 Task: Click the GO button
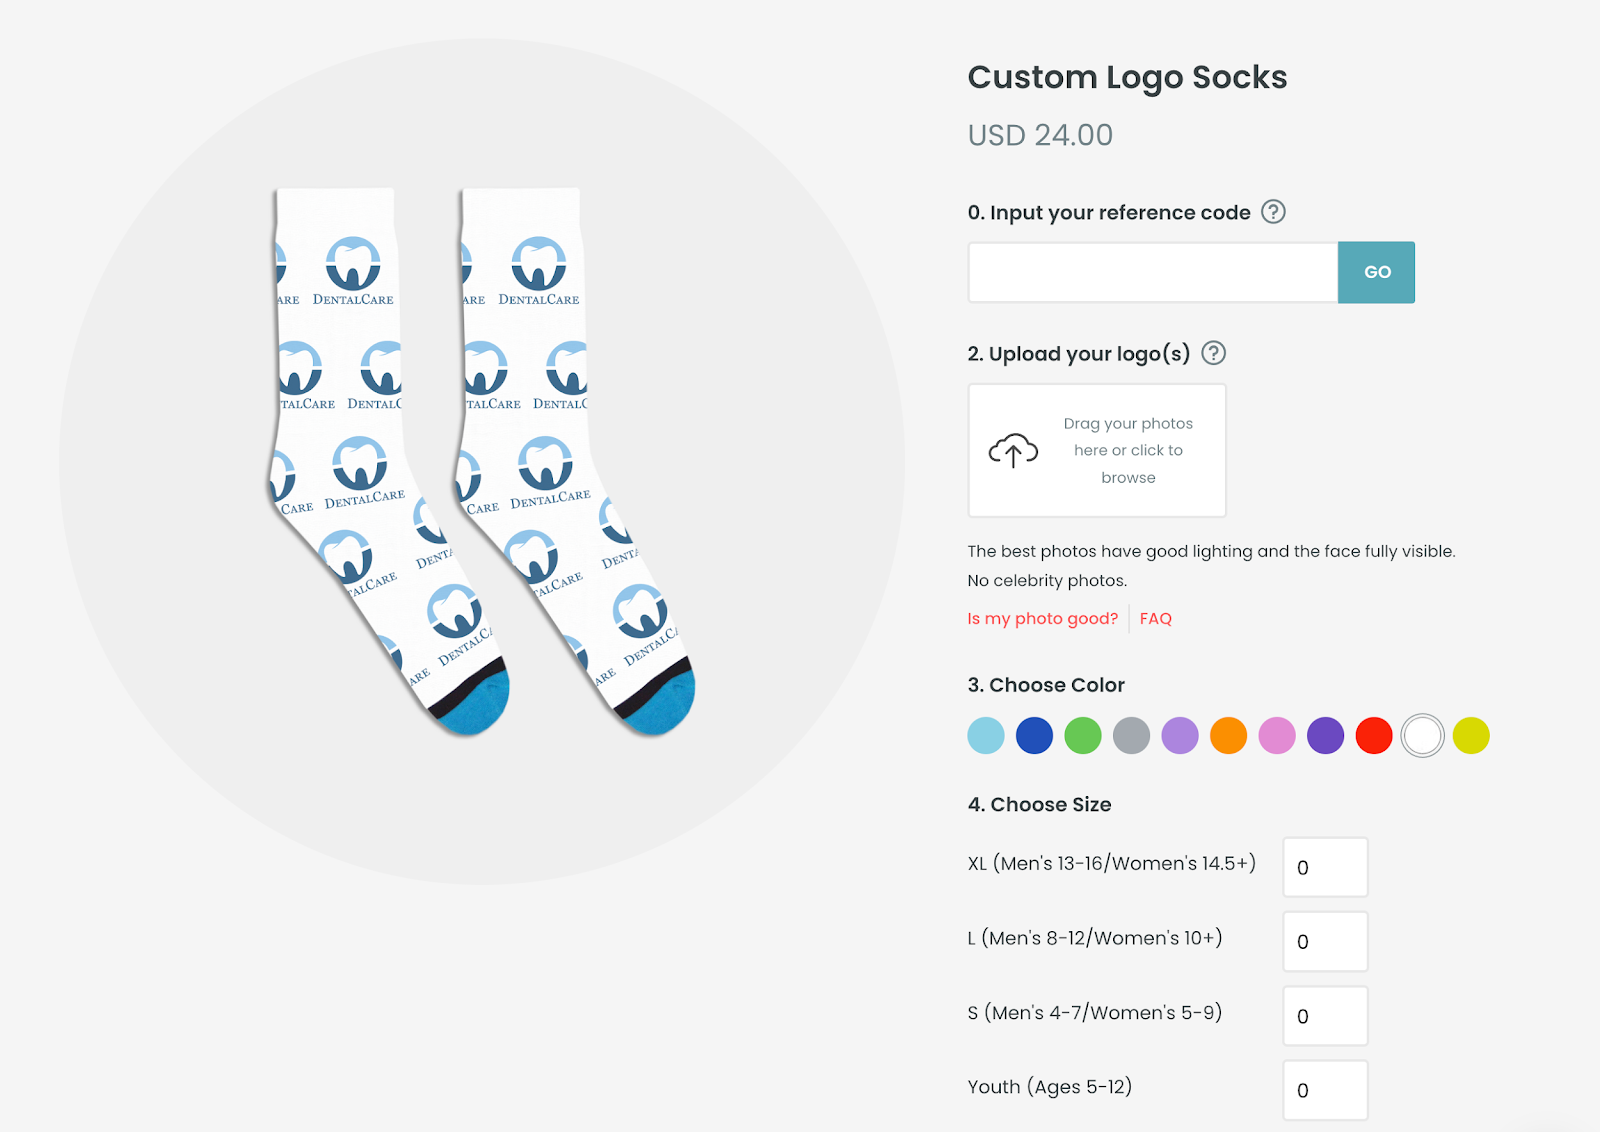(x=1376, y=271)
